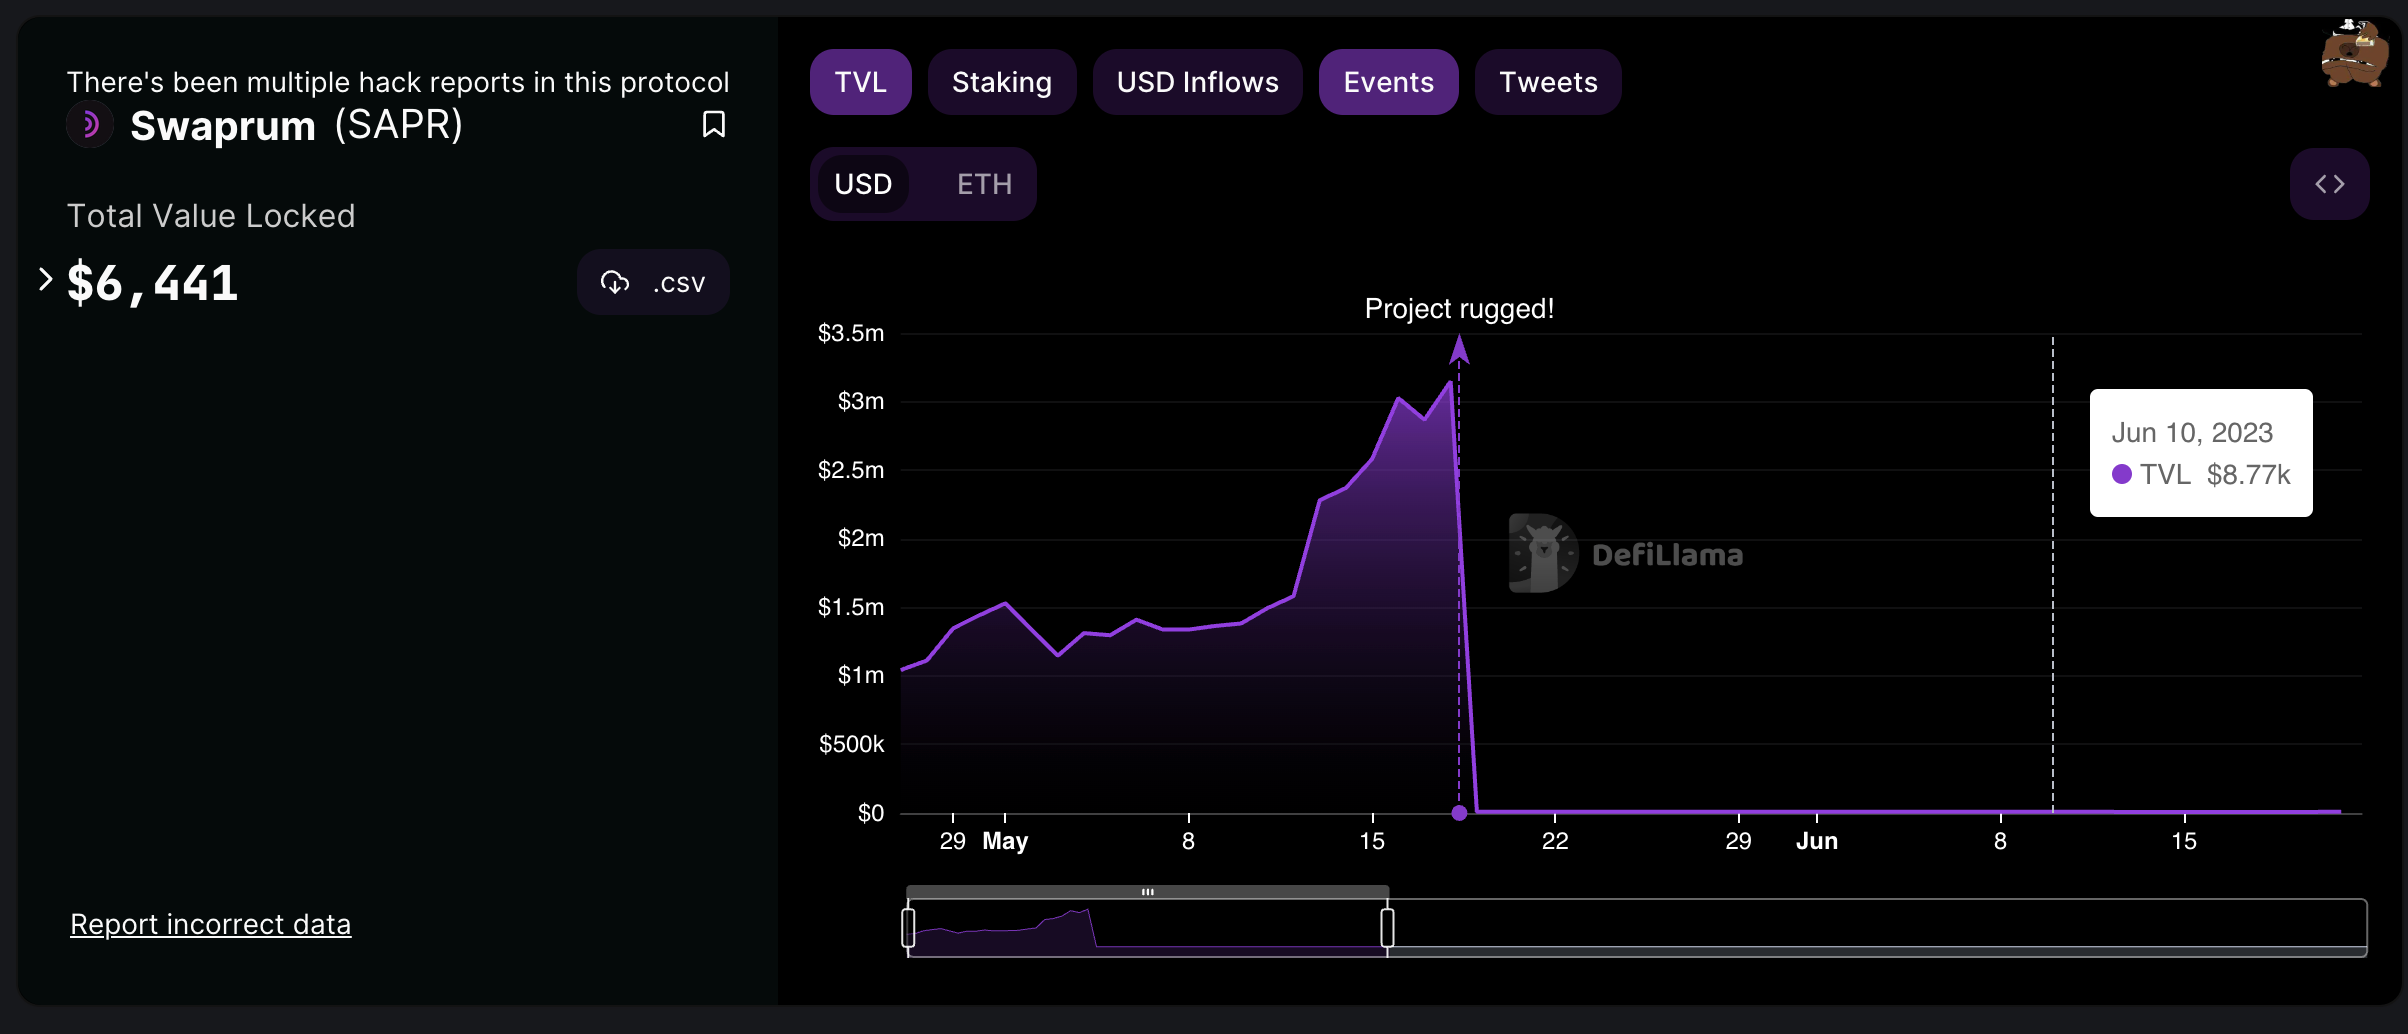Click the Swaprum logo icon
Viewport: 2408px width, 1034px height.
coord(90,125)
